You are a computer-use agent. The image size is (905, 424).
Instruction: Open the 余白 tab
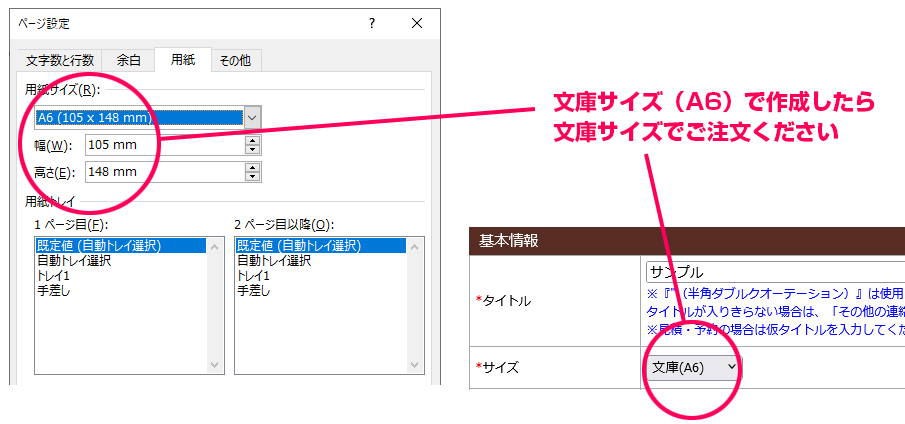[x=128, y=60]
